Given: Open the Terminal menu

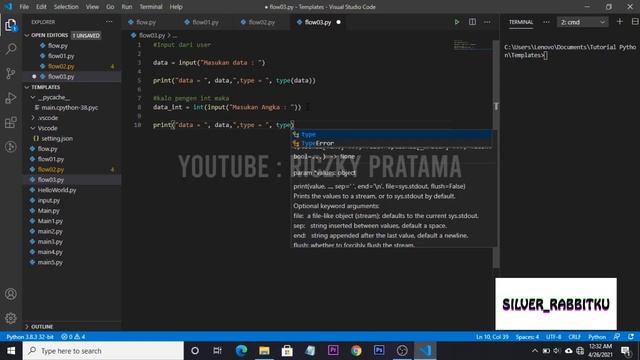Looking at the screenshot, I should pos(151,7).
